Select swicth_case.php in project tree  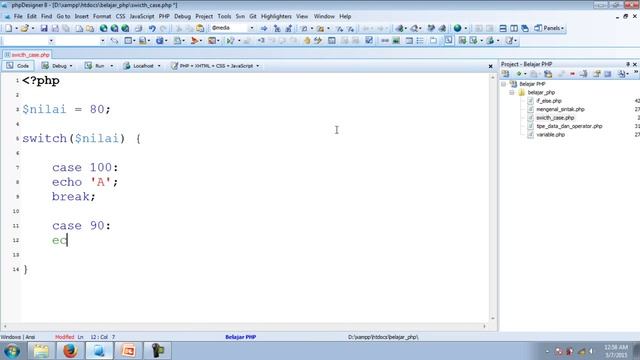point(555,118)
